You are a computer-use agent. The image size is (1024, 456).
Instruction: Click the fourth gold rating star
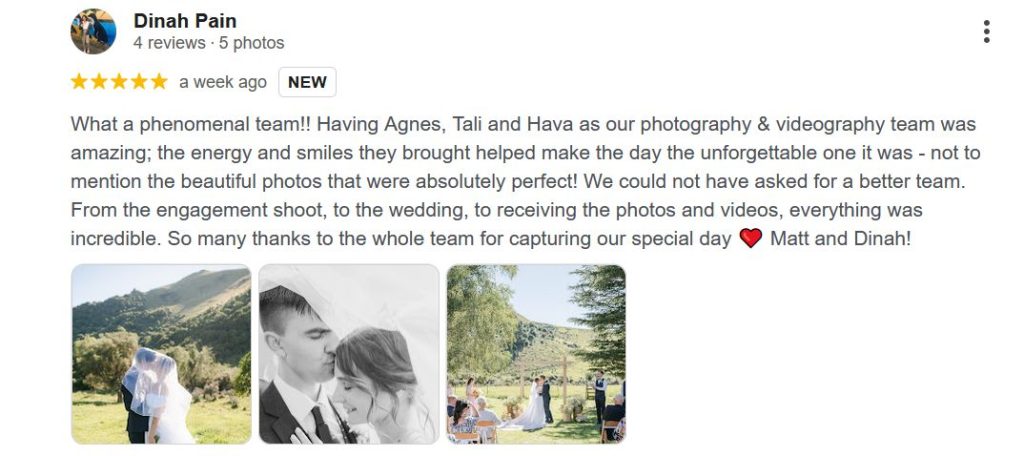click(x=139, y=82)
